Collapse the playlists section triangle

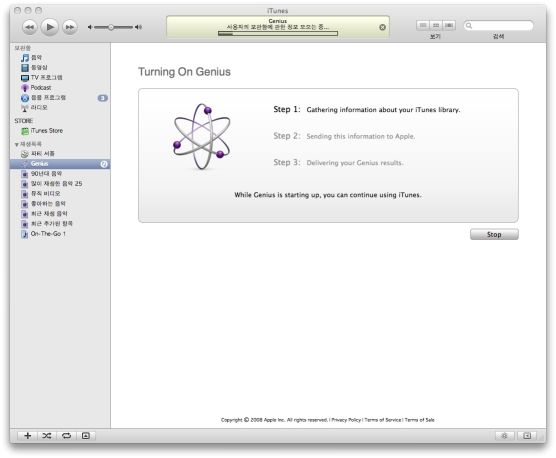coord(16,144)
